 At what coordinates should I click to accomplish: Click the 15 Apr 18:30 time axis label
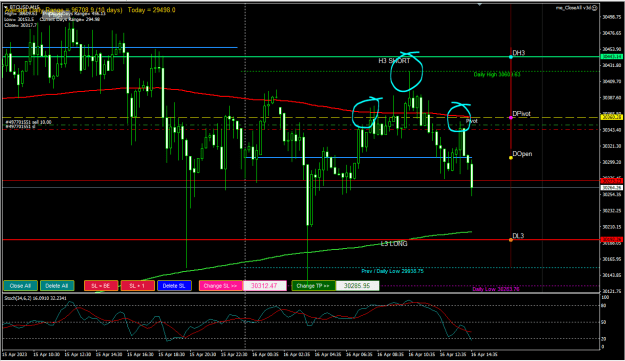(x=171, y=354)
